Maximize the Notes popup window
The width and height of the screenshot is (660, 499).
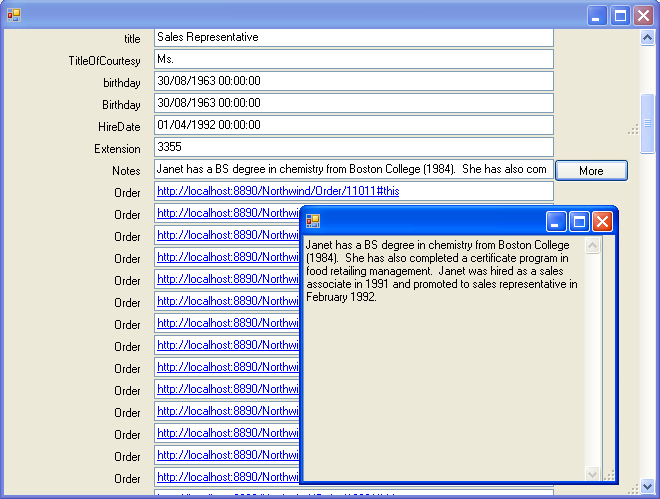[579, 221]
